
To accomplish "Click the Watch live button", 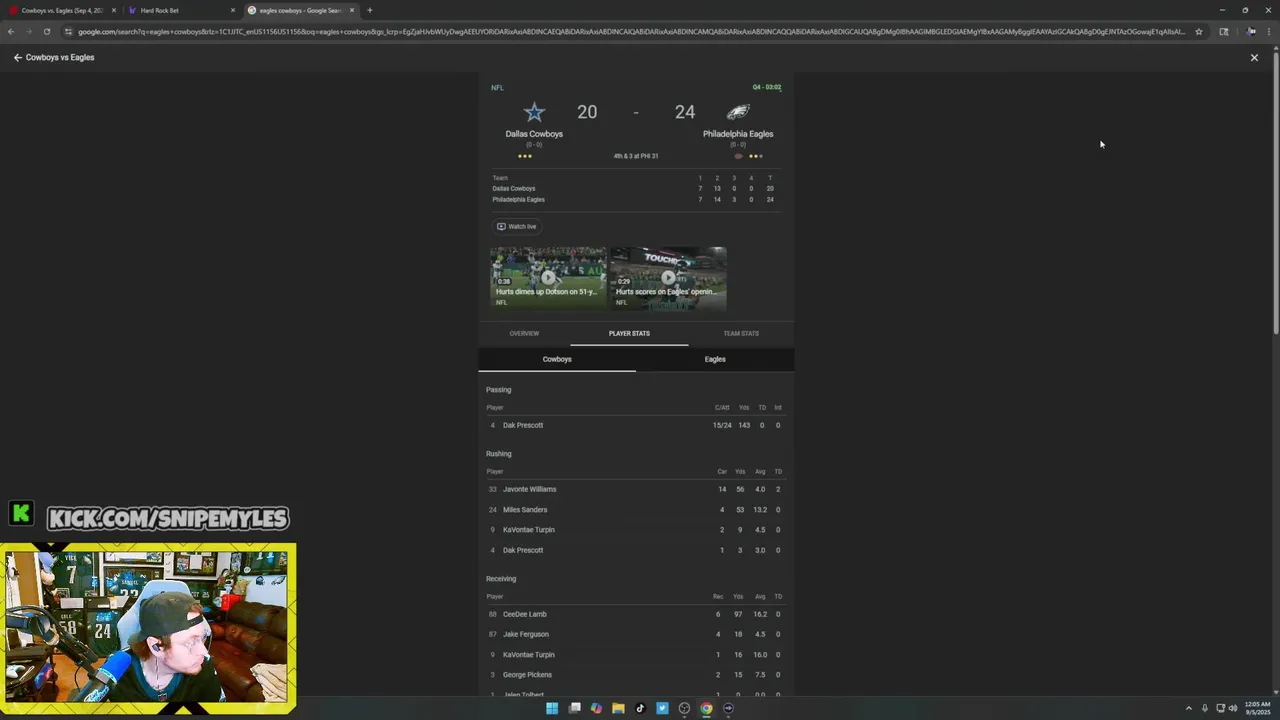I will tap(517, 226).
